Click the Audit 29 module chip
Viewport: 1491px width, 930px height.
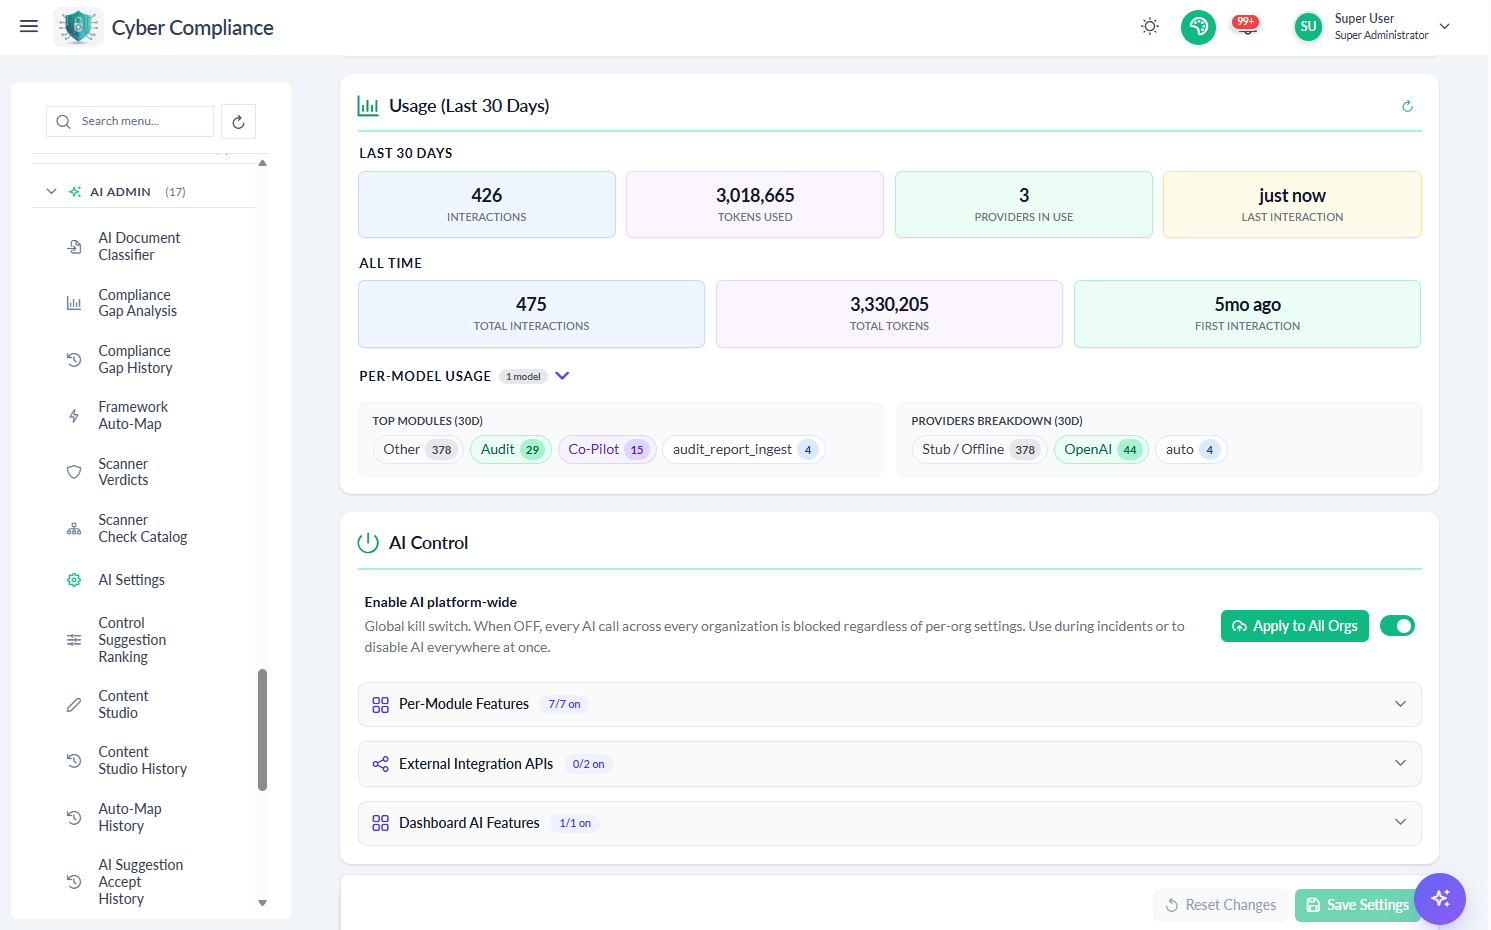pyautogui.click(x=510, y=450)
